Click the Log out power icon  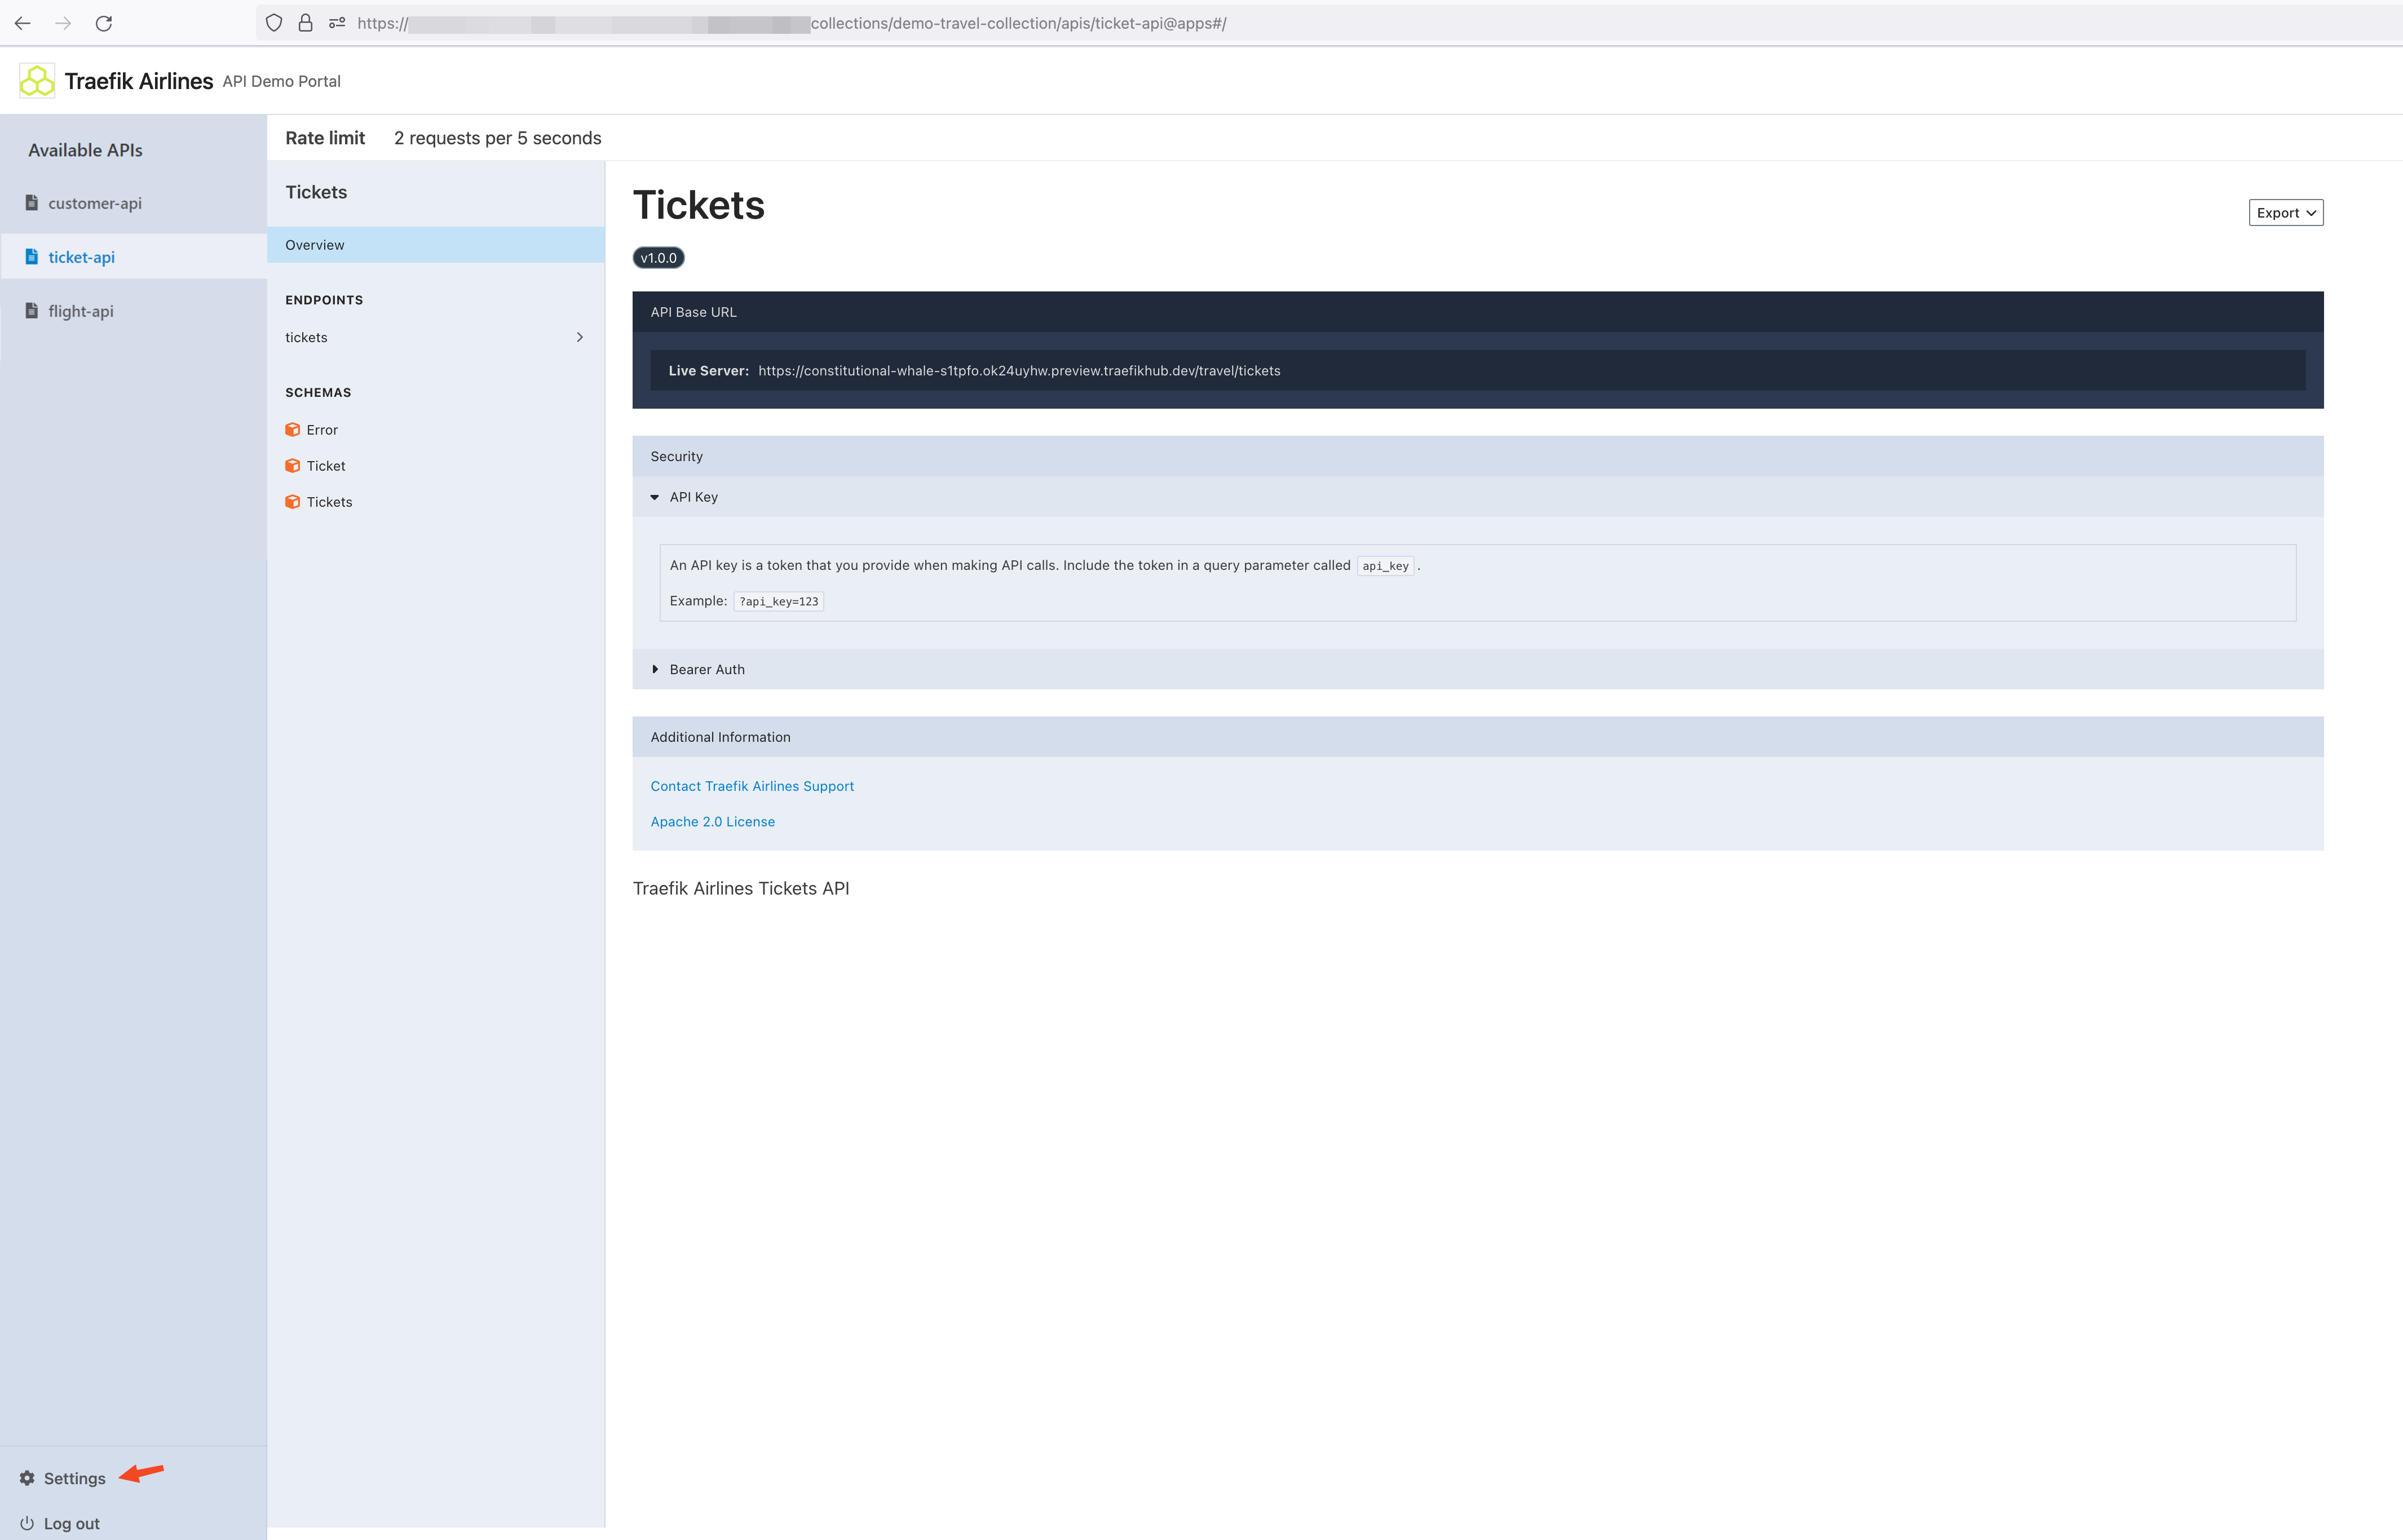tap(27, 1523)
